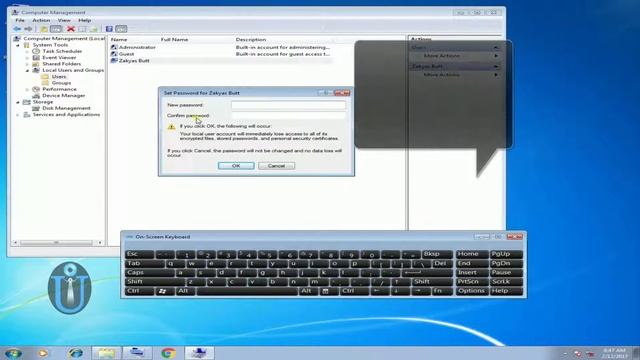Open Task Scheduler in the console tree

pos(62,51)
